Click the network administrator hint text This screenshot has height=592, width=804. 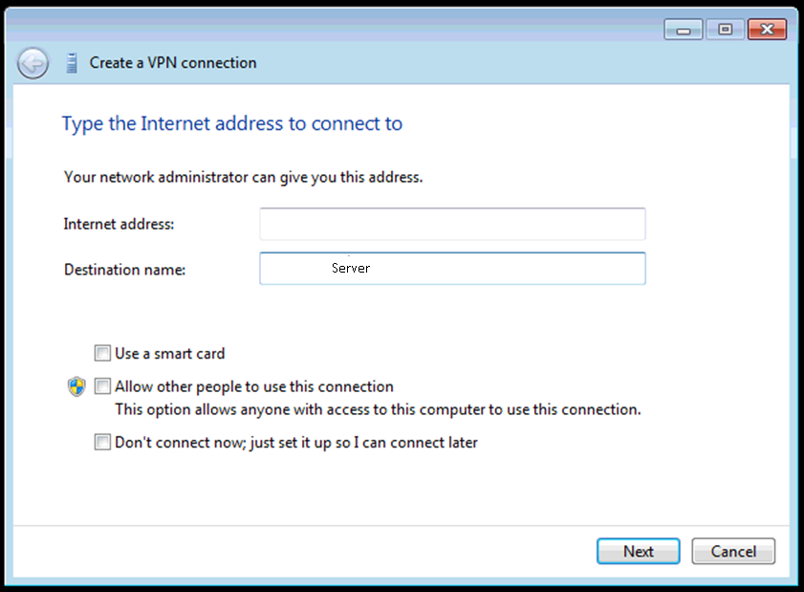pyautogui.click(x=244, y=177)
